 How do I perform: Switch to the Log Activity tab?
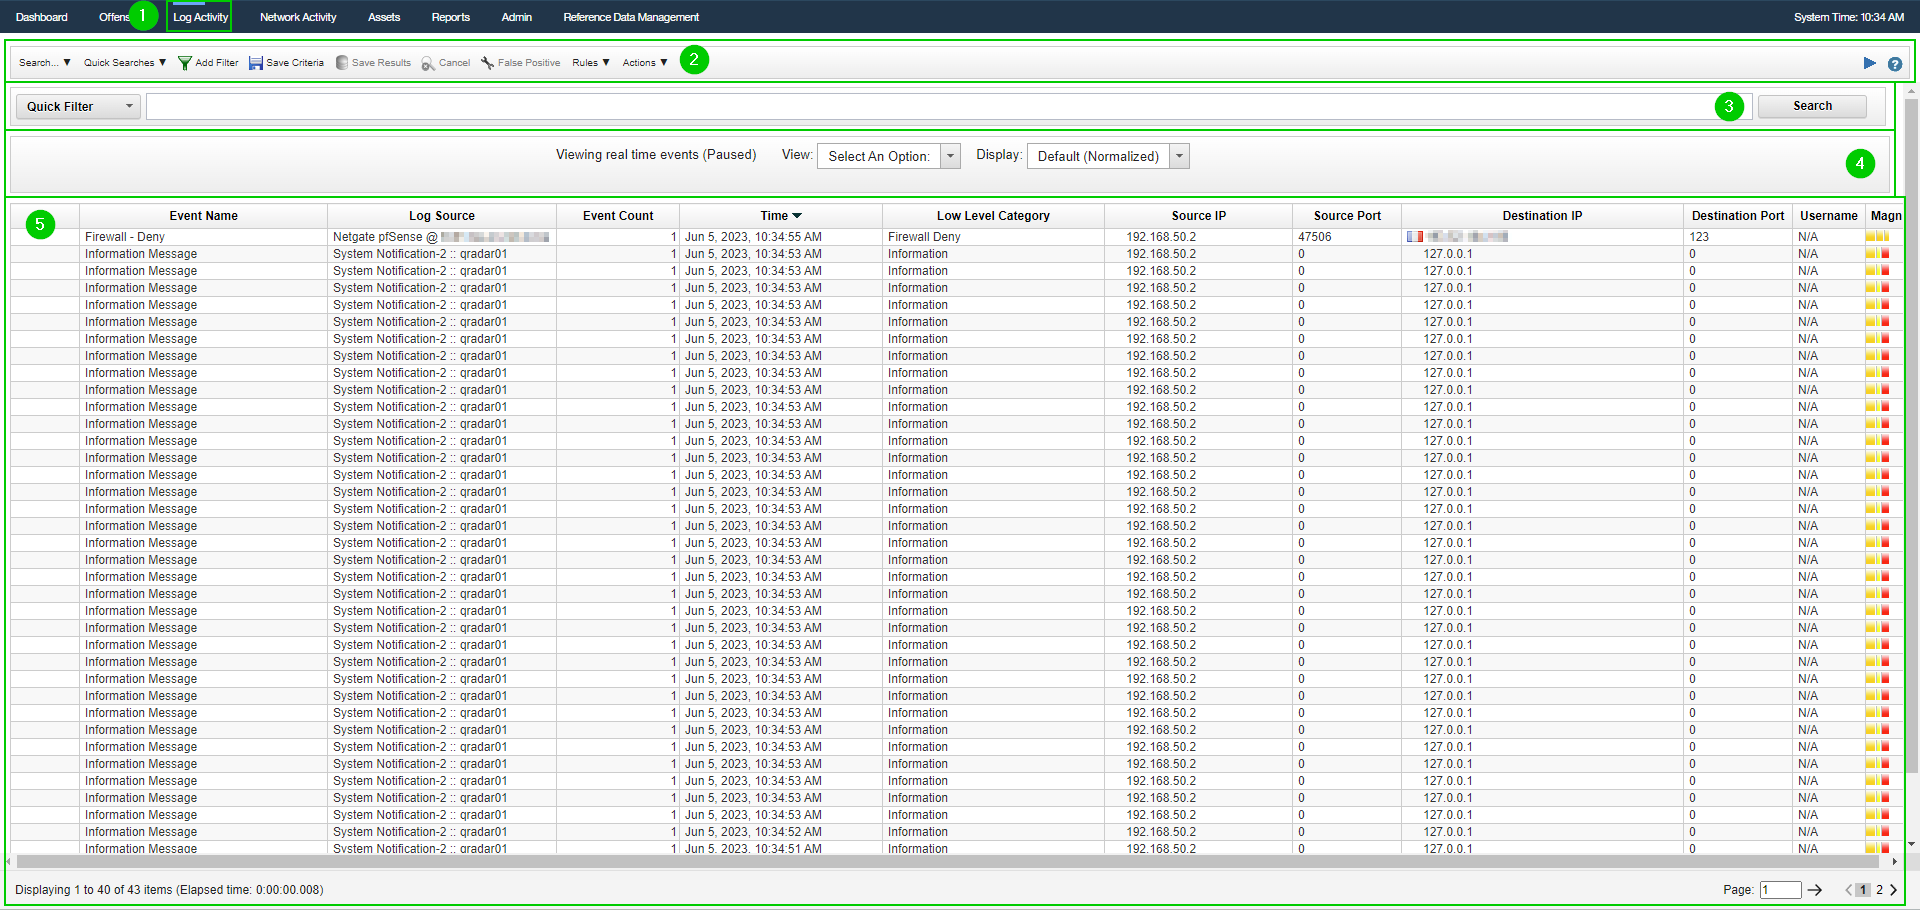click(200, 17)
